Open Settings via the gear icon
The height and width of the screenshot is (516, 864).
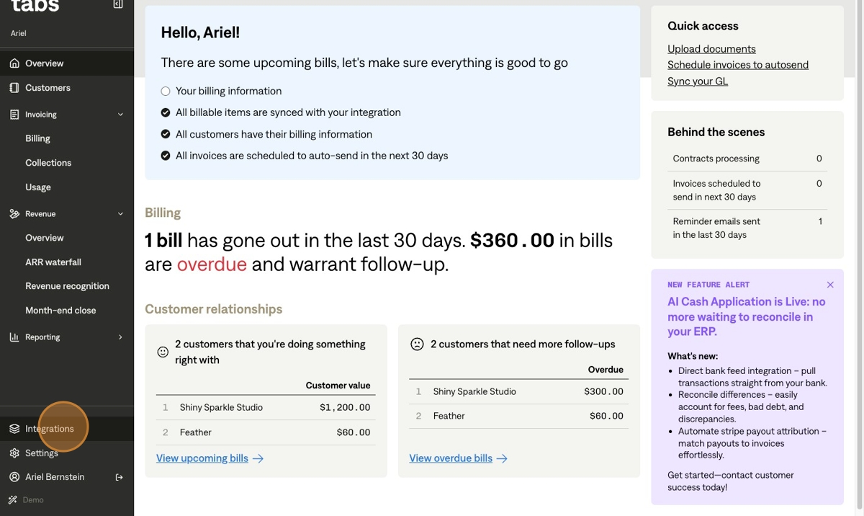14,453
